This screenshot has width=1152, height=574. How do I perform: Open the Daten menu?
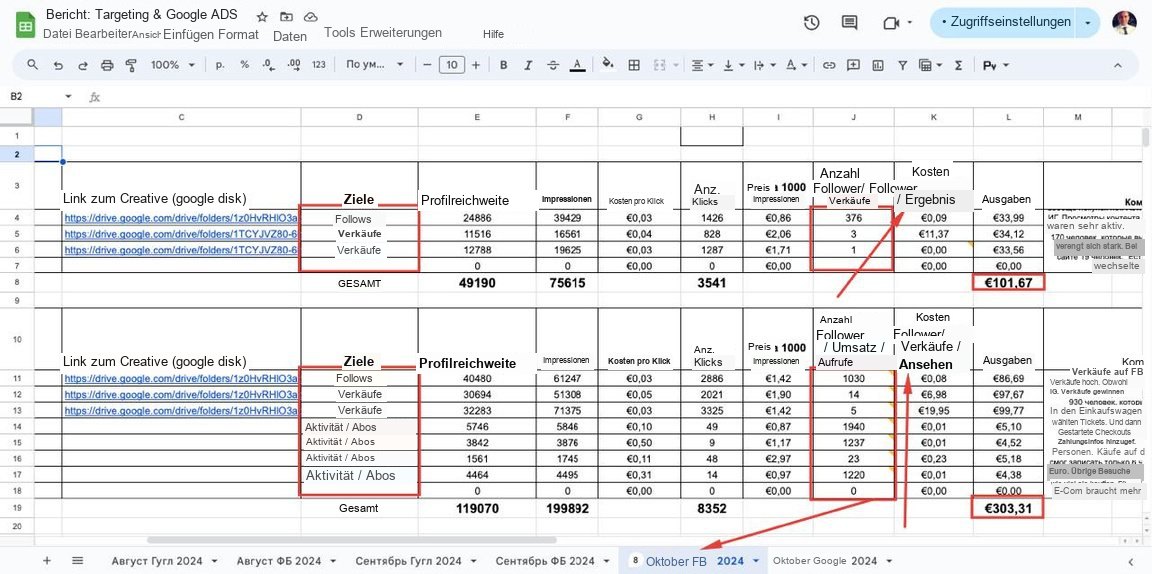pos(289,35)
